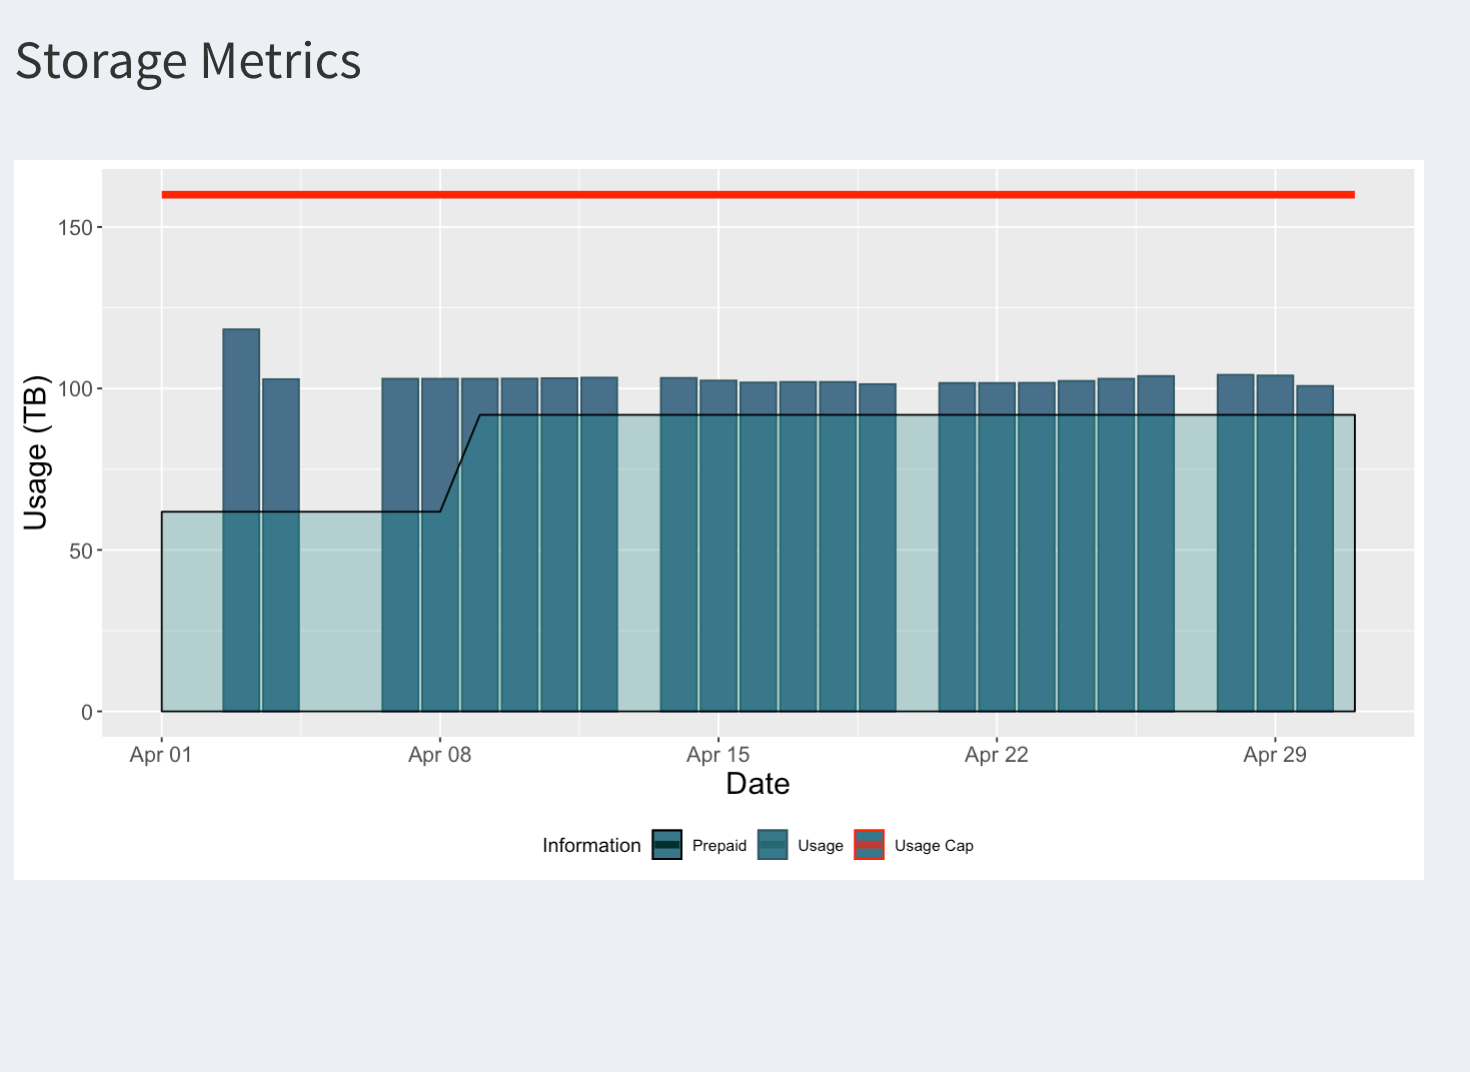Click the Apr 15 date axis label
The width and height of the screenshot is (1470, 1072).
click(x=718, y=755)
